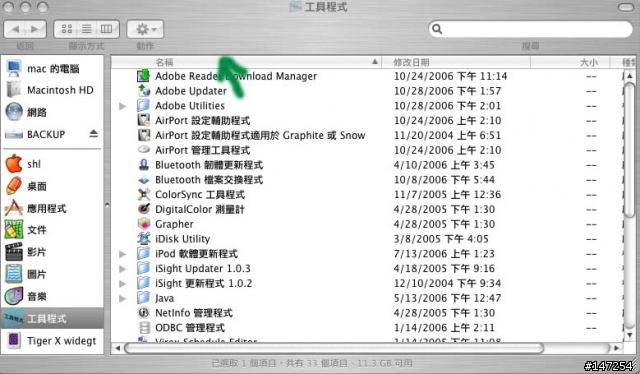
Task: Select ColorSync 工具程式 icon
Action: [143, 194]
